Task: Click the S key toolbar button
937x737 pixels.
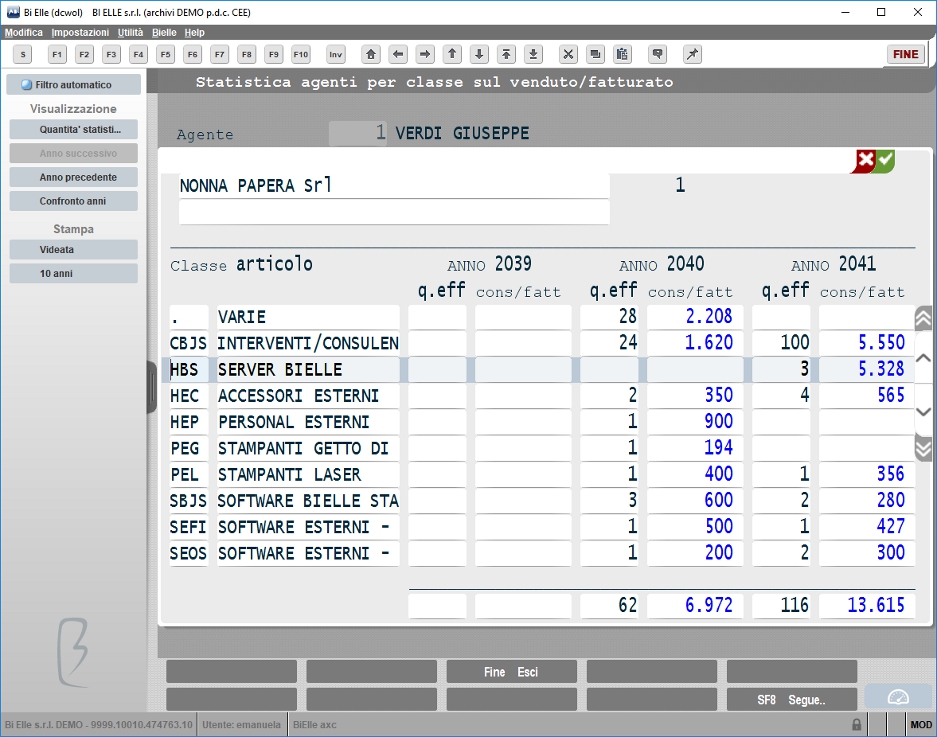Action: click(x=23, y=54)
